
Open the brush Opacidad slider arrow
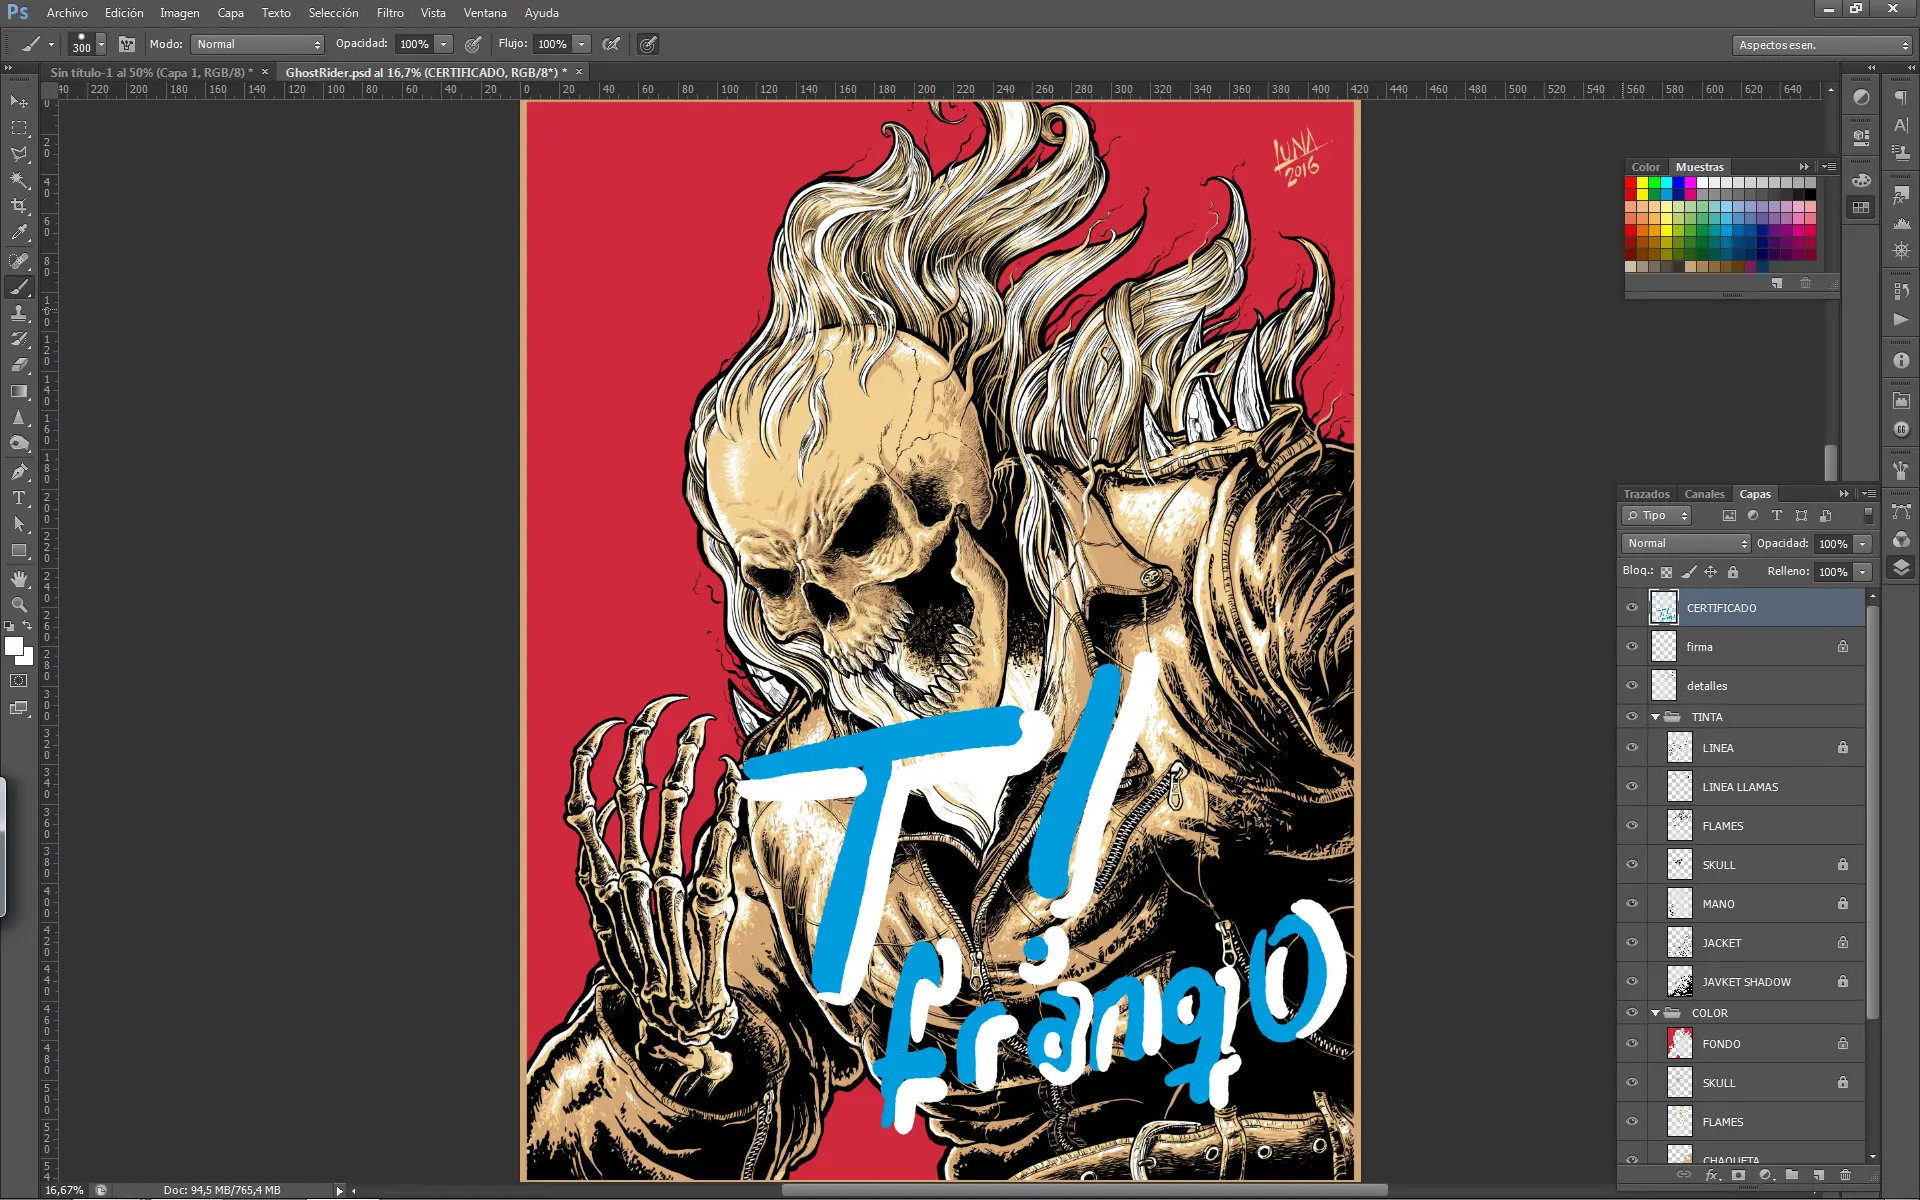(443, 44)
